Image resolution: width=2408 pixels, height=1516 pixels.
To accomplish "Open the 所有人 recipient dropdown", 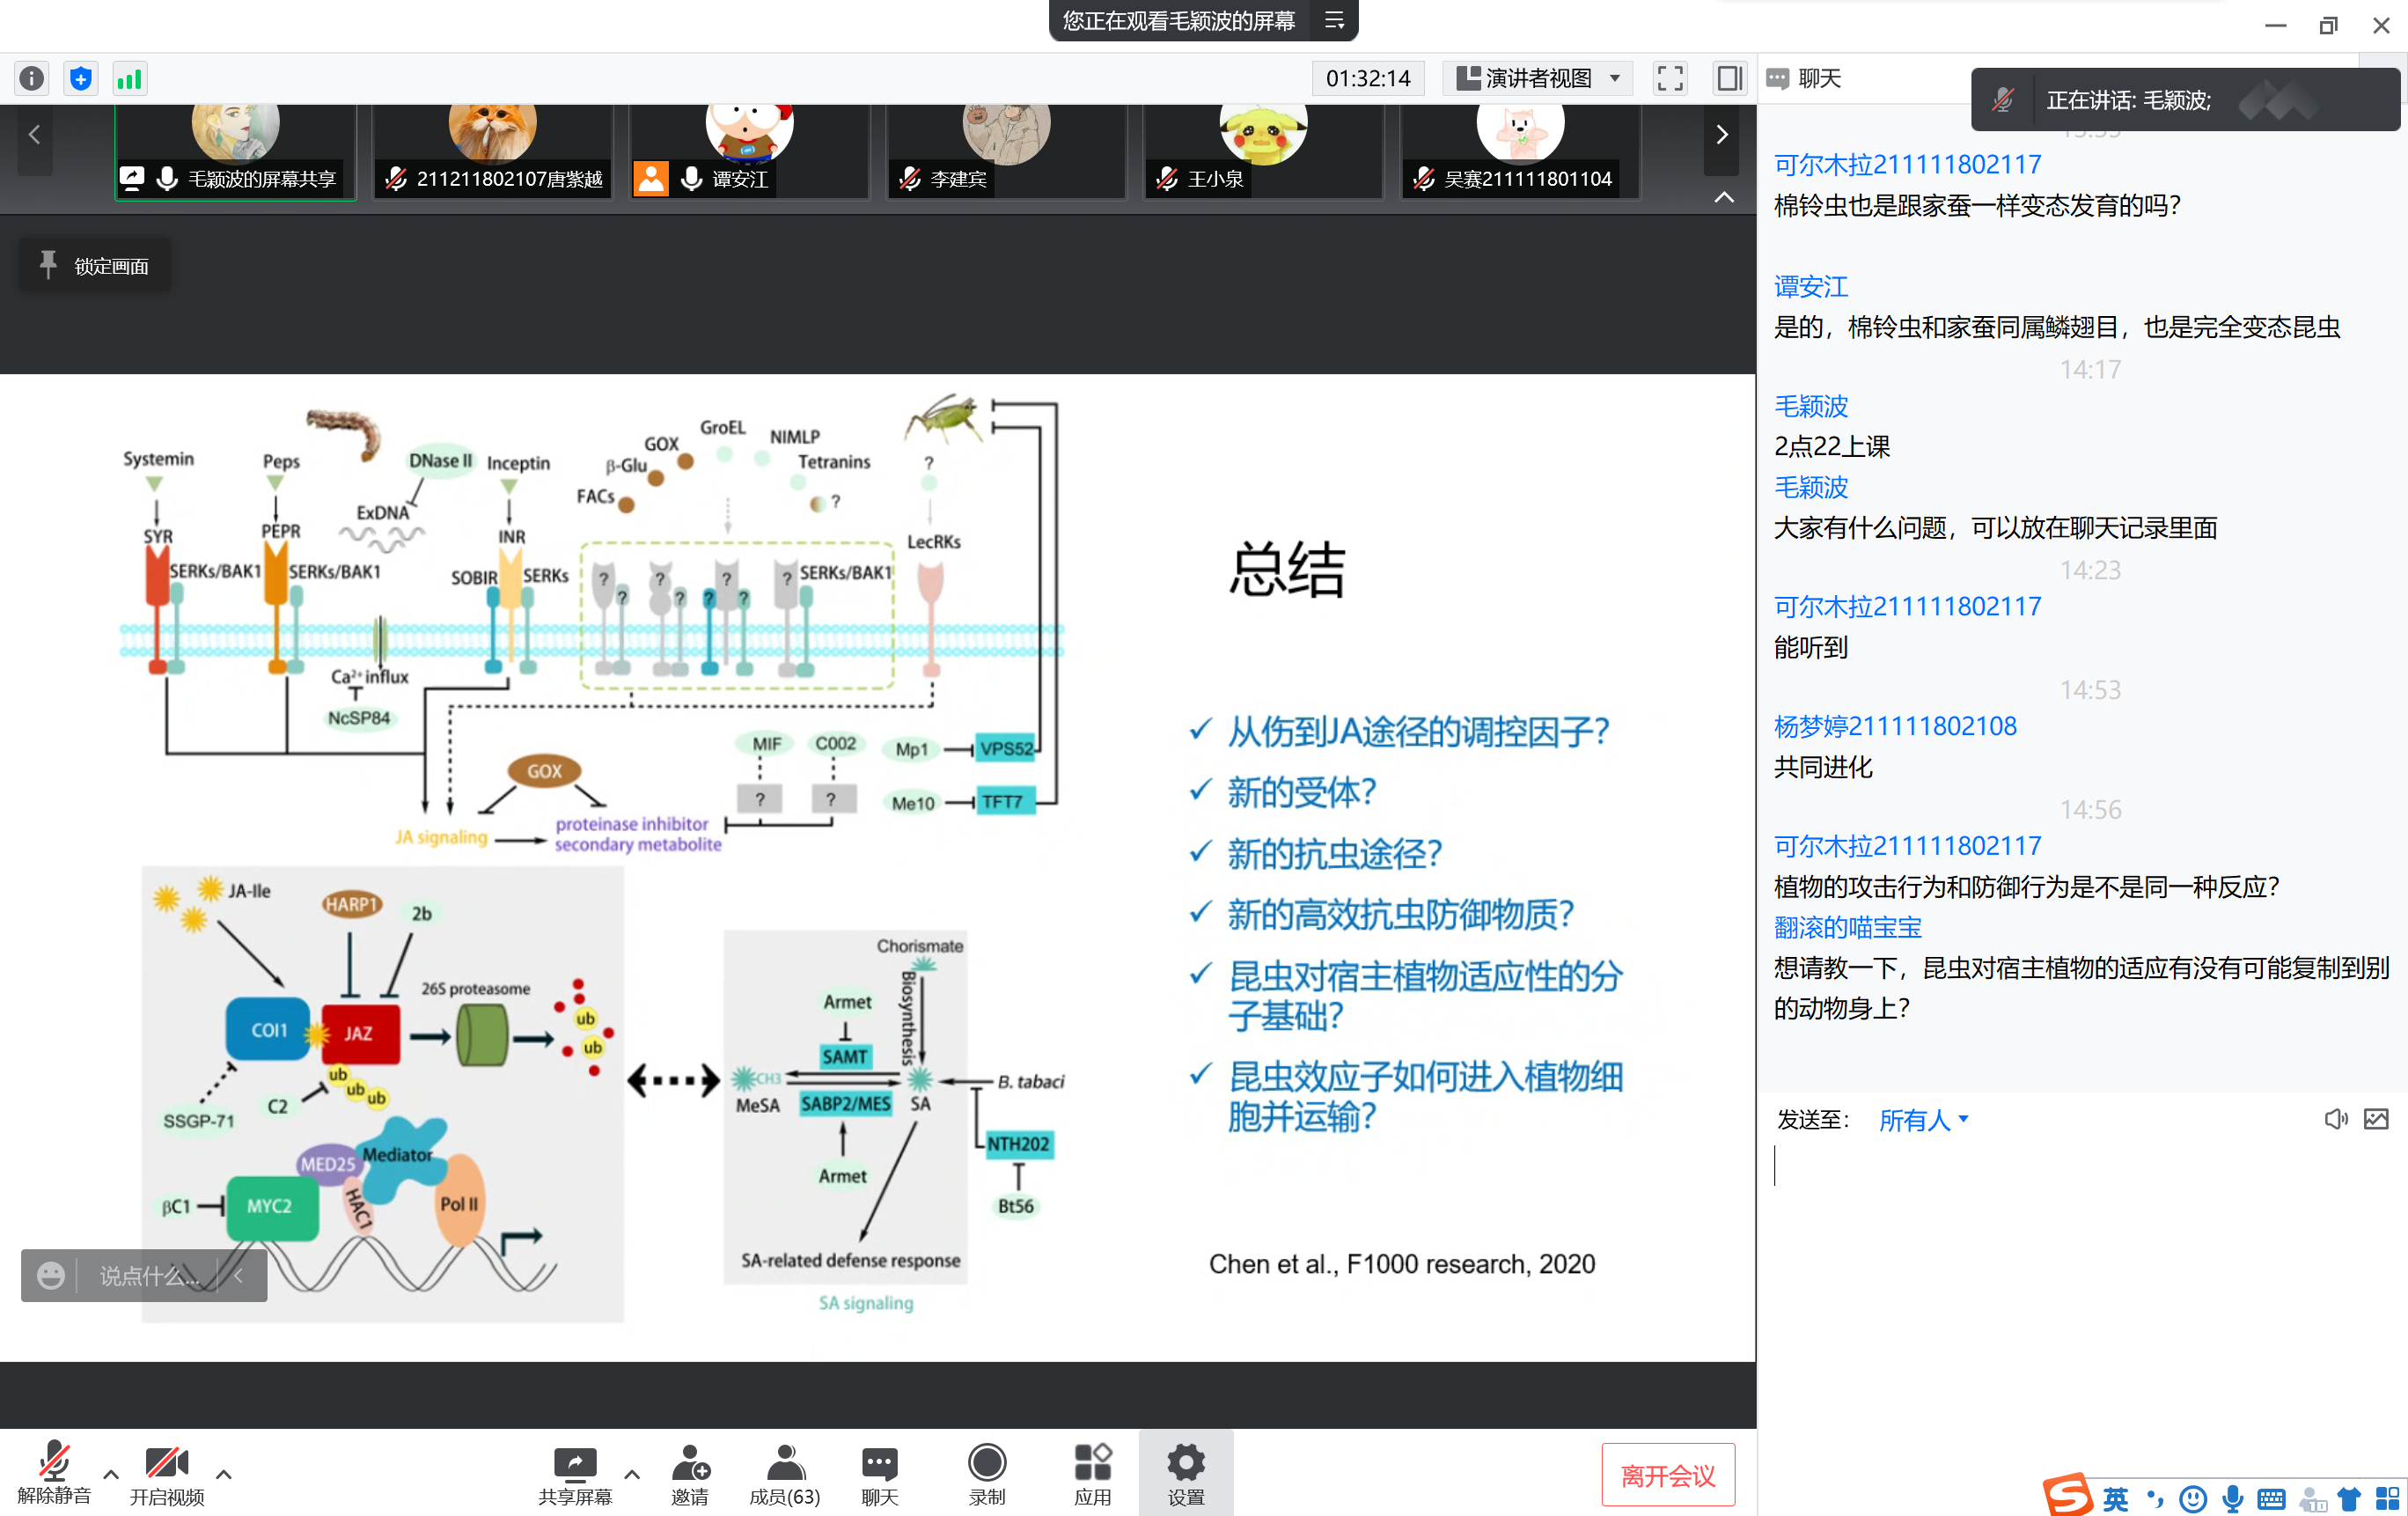I will 1922,1120.
